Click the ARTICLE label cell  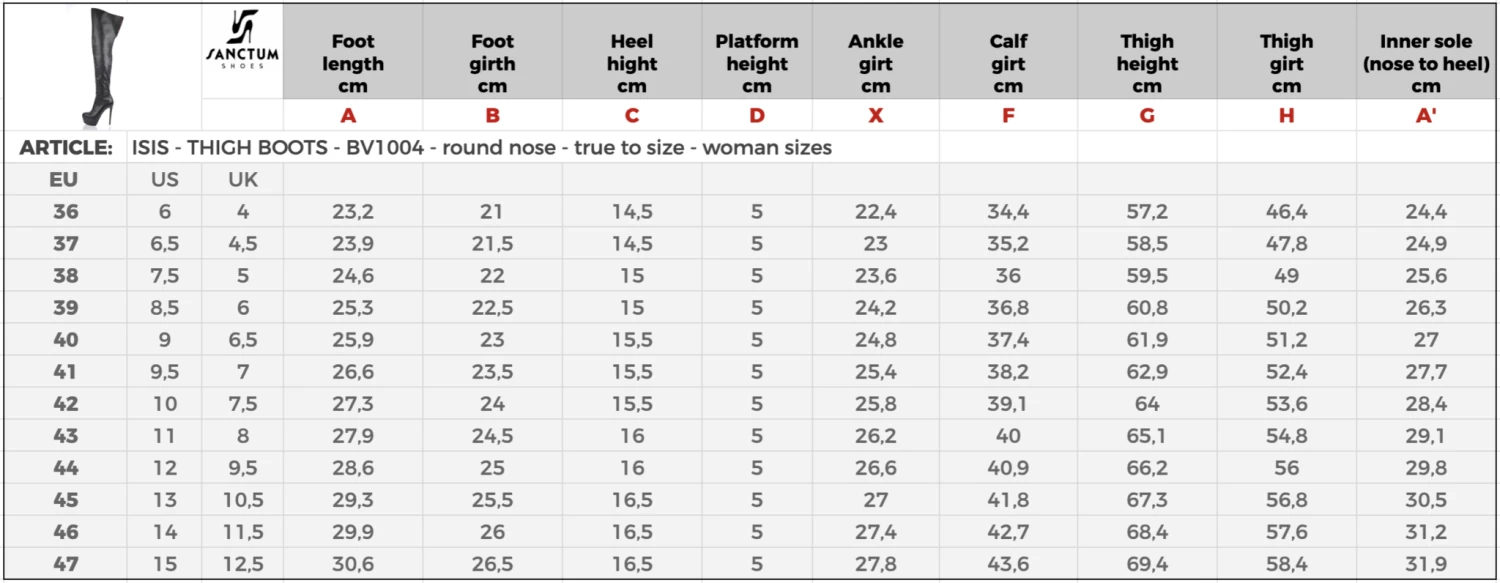click(65, 149)
